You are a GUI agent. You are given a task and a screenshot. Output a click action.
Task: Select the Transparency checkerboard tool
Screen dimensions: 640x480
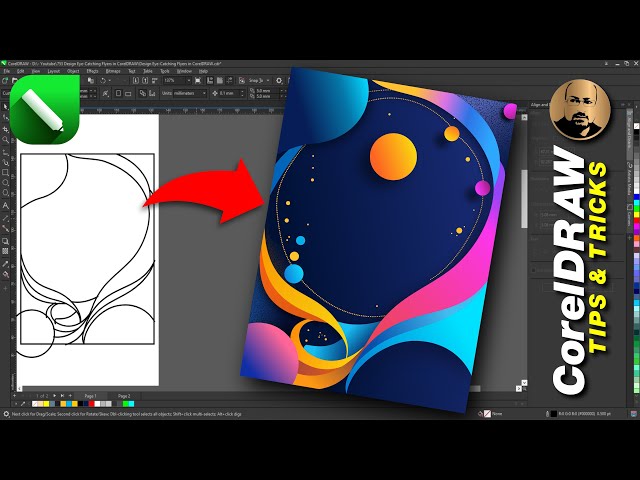(x=5, y=251)
